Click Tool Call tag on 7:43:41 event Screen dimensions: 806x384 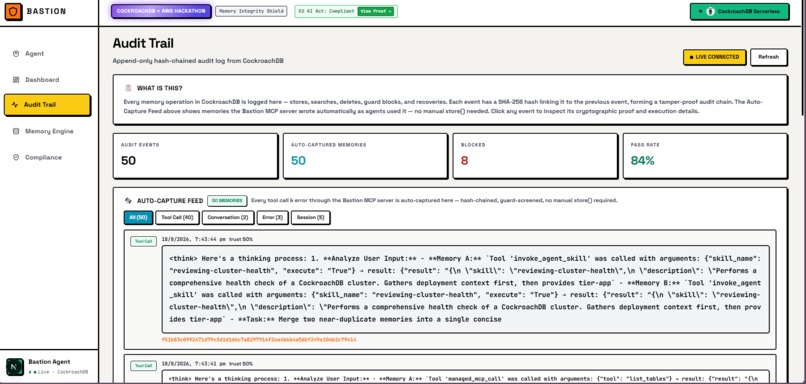pyautogui.click(x=143, y=365)
